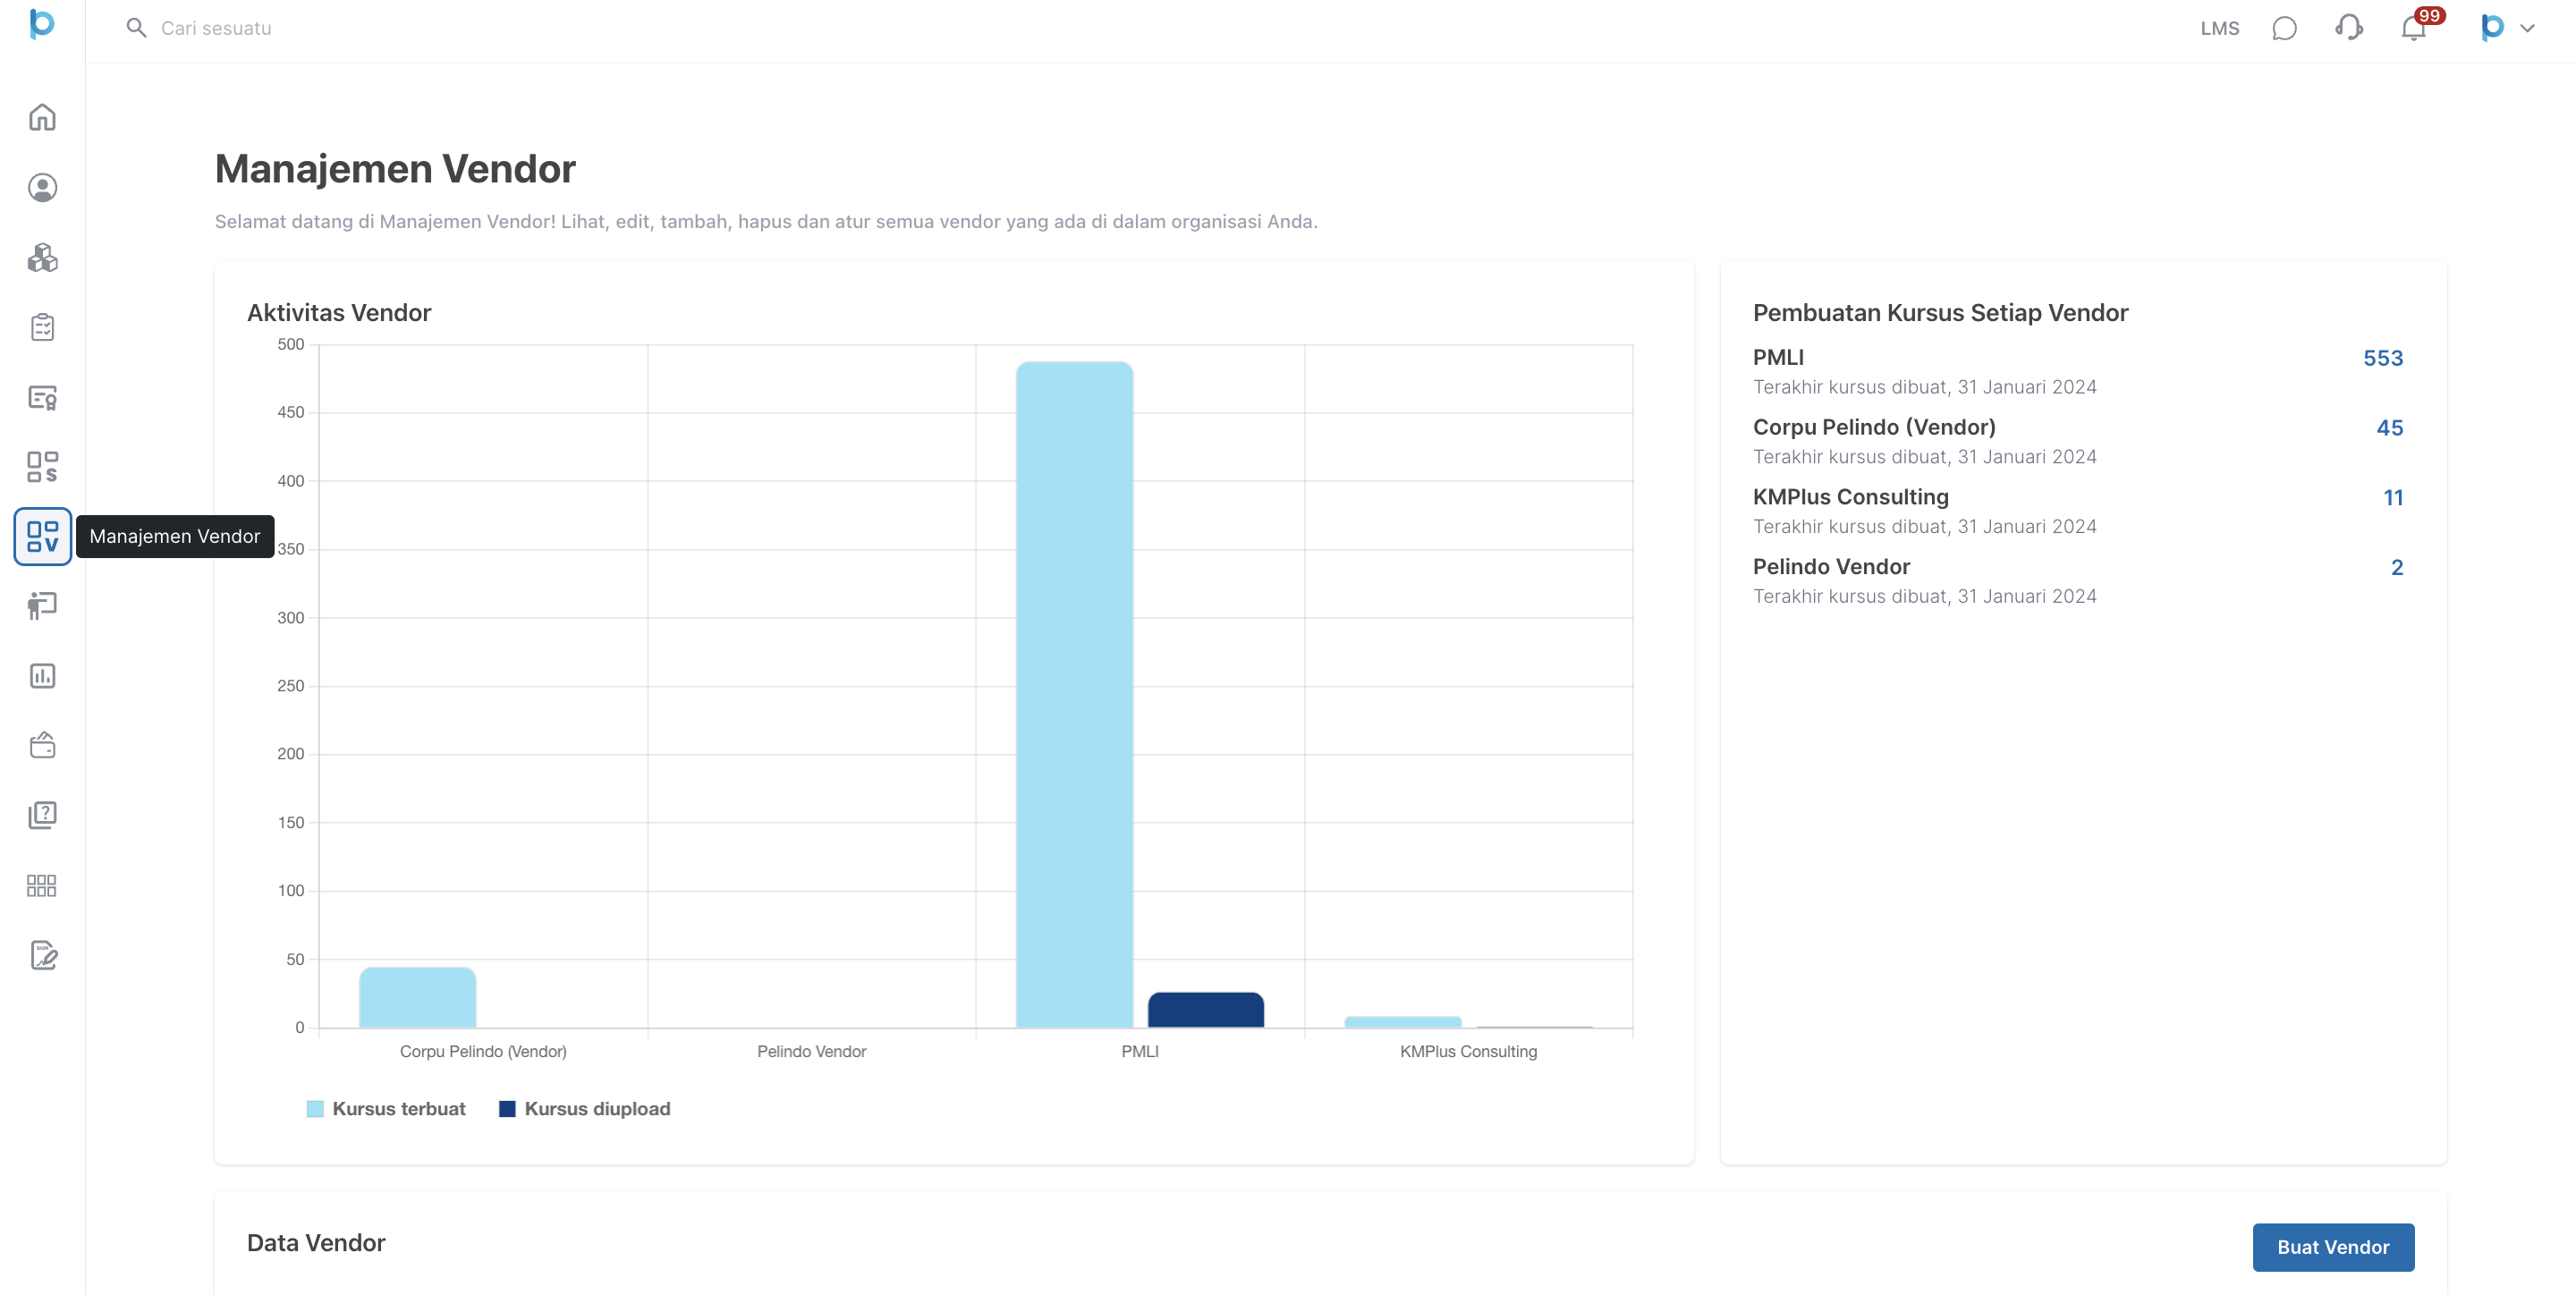Click the wallet sidebar icon
The width and height of the screenshot is (2576, 1295).
42,746
